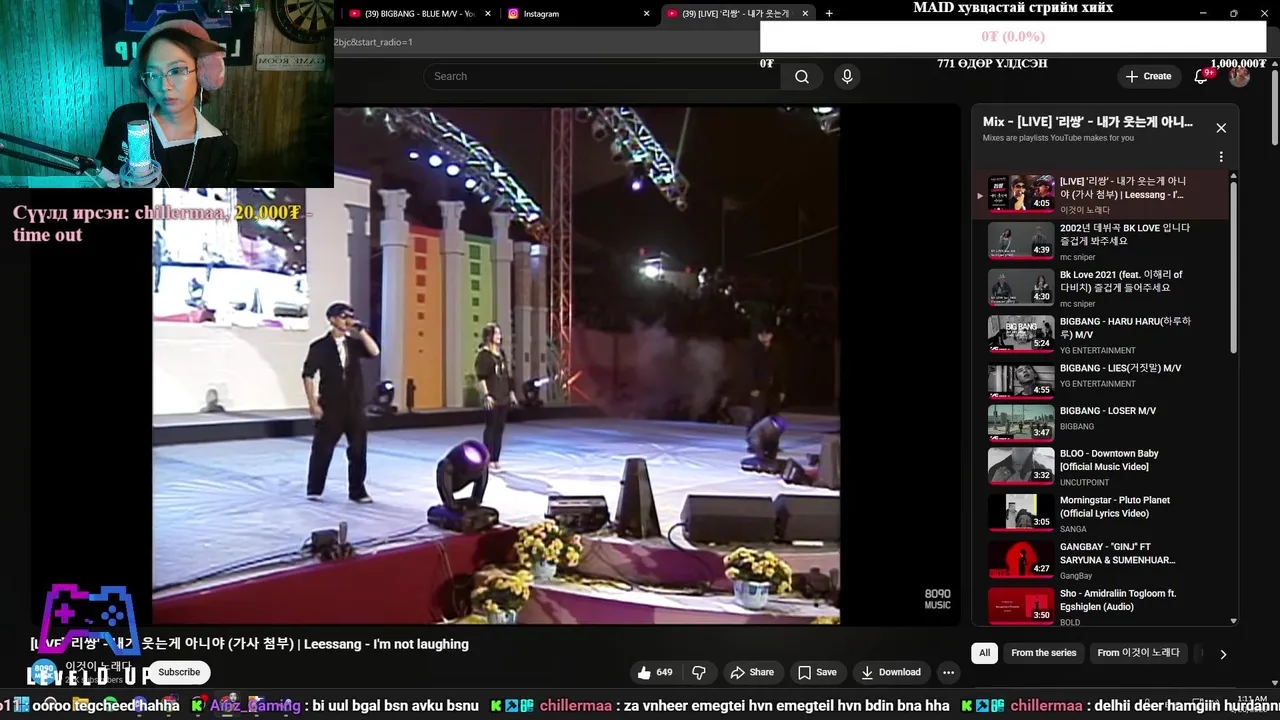Image resolution: width=1280 pixels, height=720 pixels.
Task: Open the notifications bell
Action: click(x=1201, y=76)
